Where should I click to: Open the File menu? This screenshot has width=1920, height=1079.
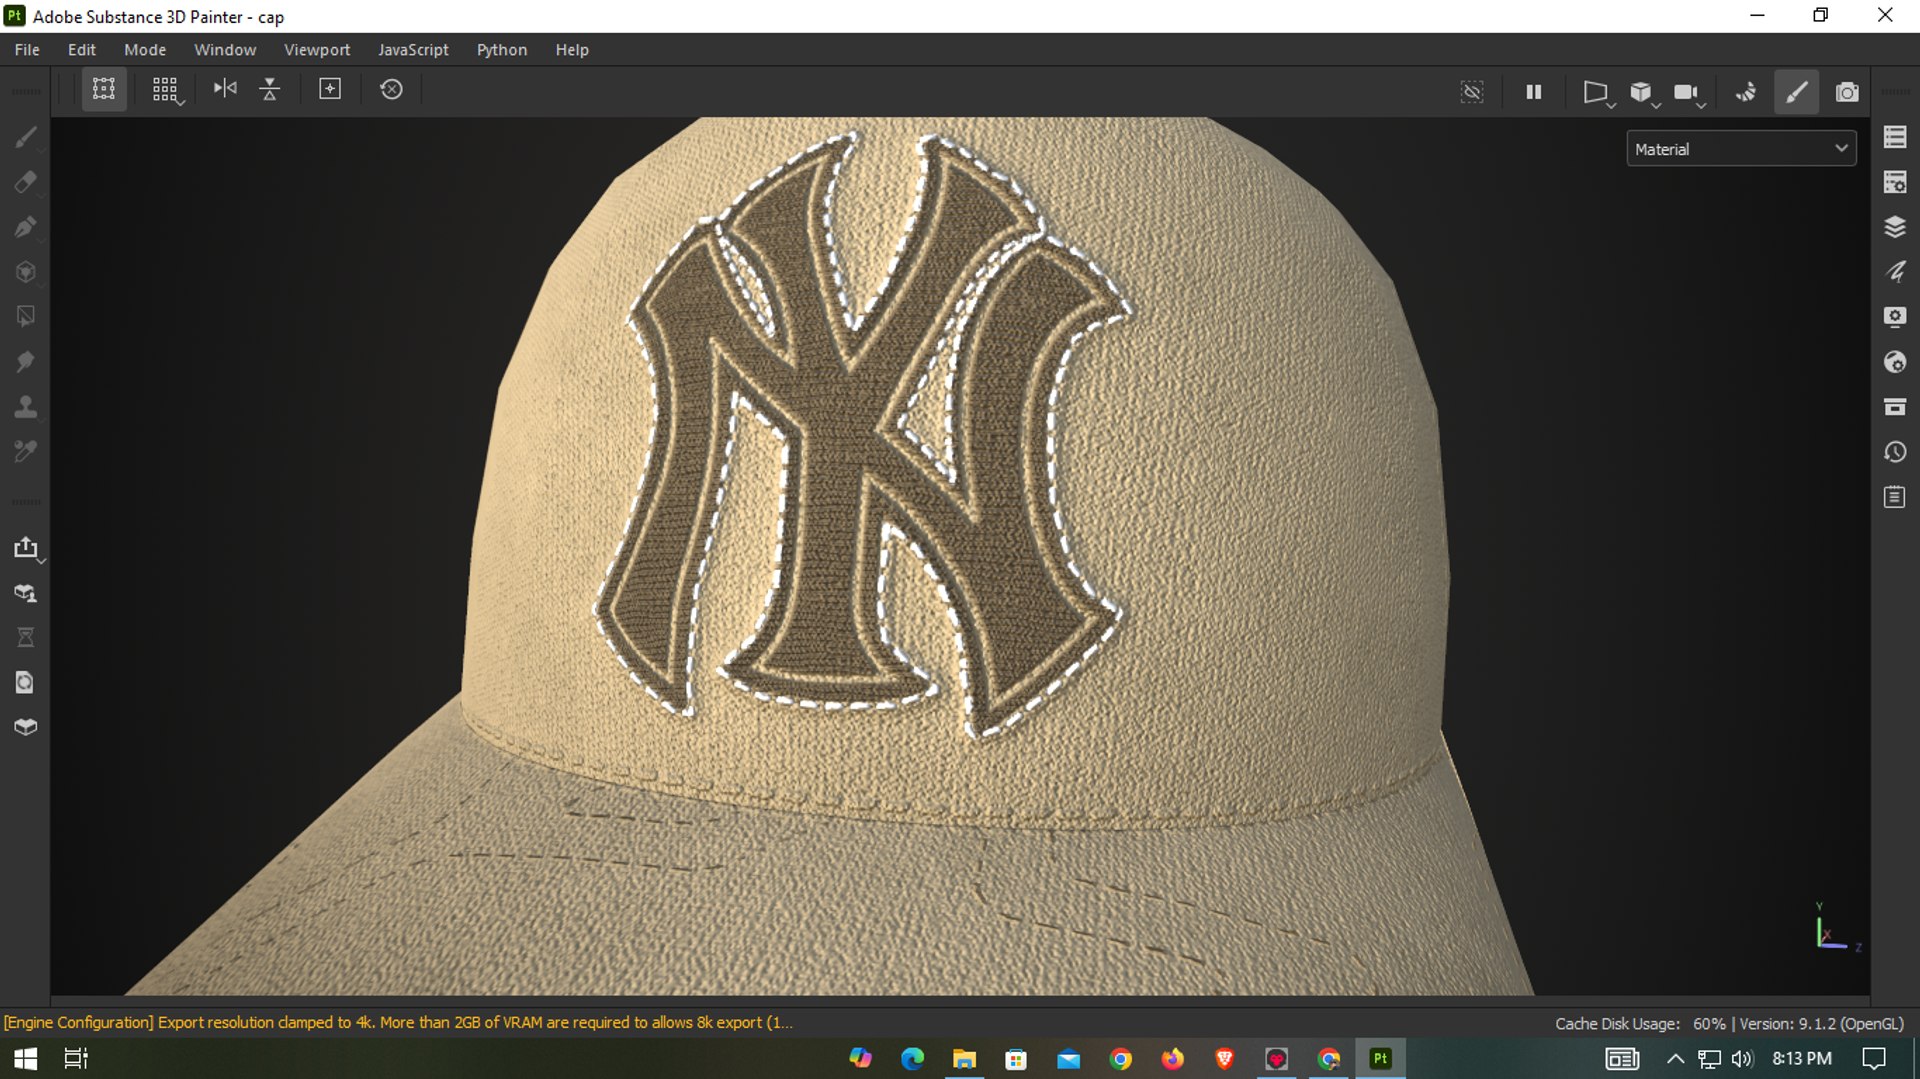pyautogui.click(x=27, y=50)
